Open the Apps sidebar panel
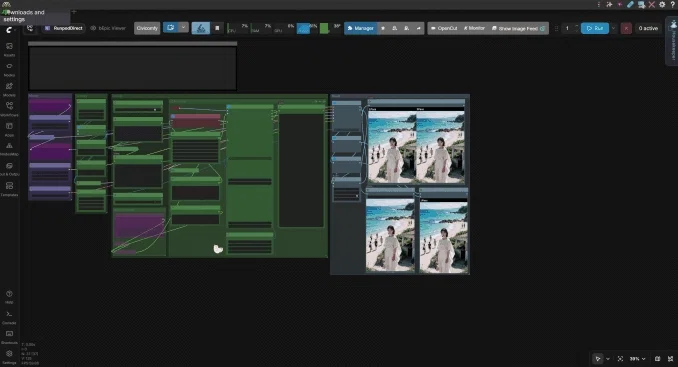Image resolution: width=678 pixels, height=367 pixels. tap(9, 129)
